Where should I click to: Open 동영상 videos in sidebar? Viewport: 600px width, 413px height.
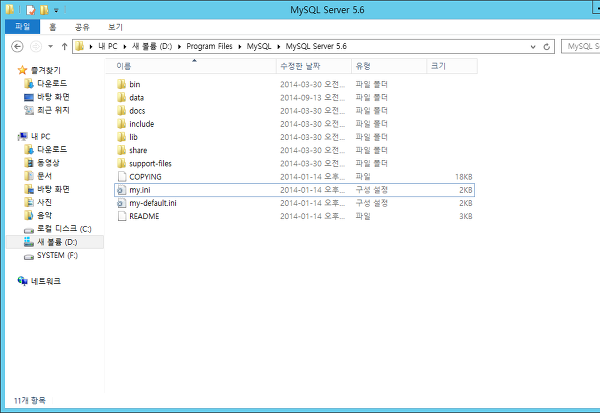[x=48, y=163]
